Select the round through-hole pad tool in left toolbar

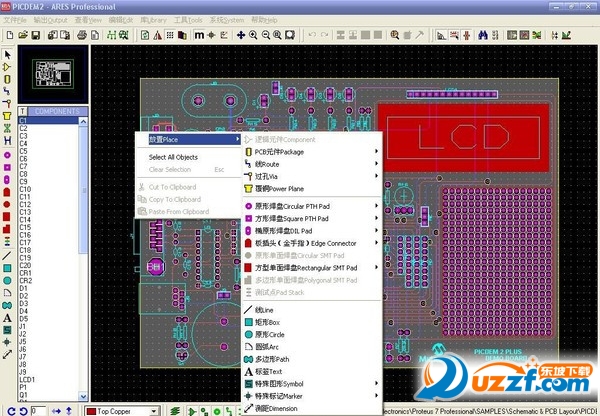point(7,155)
